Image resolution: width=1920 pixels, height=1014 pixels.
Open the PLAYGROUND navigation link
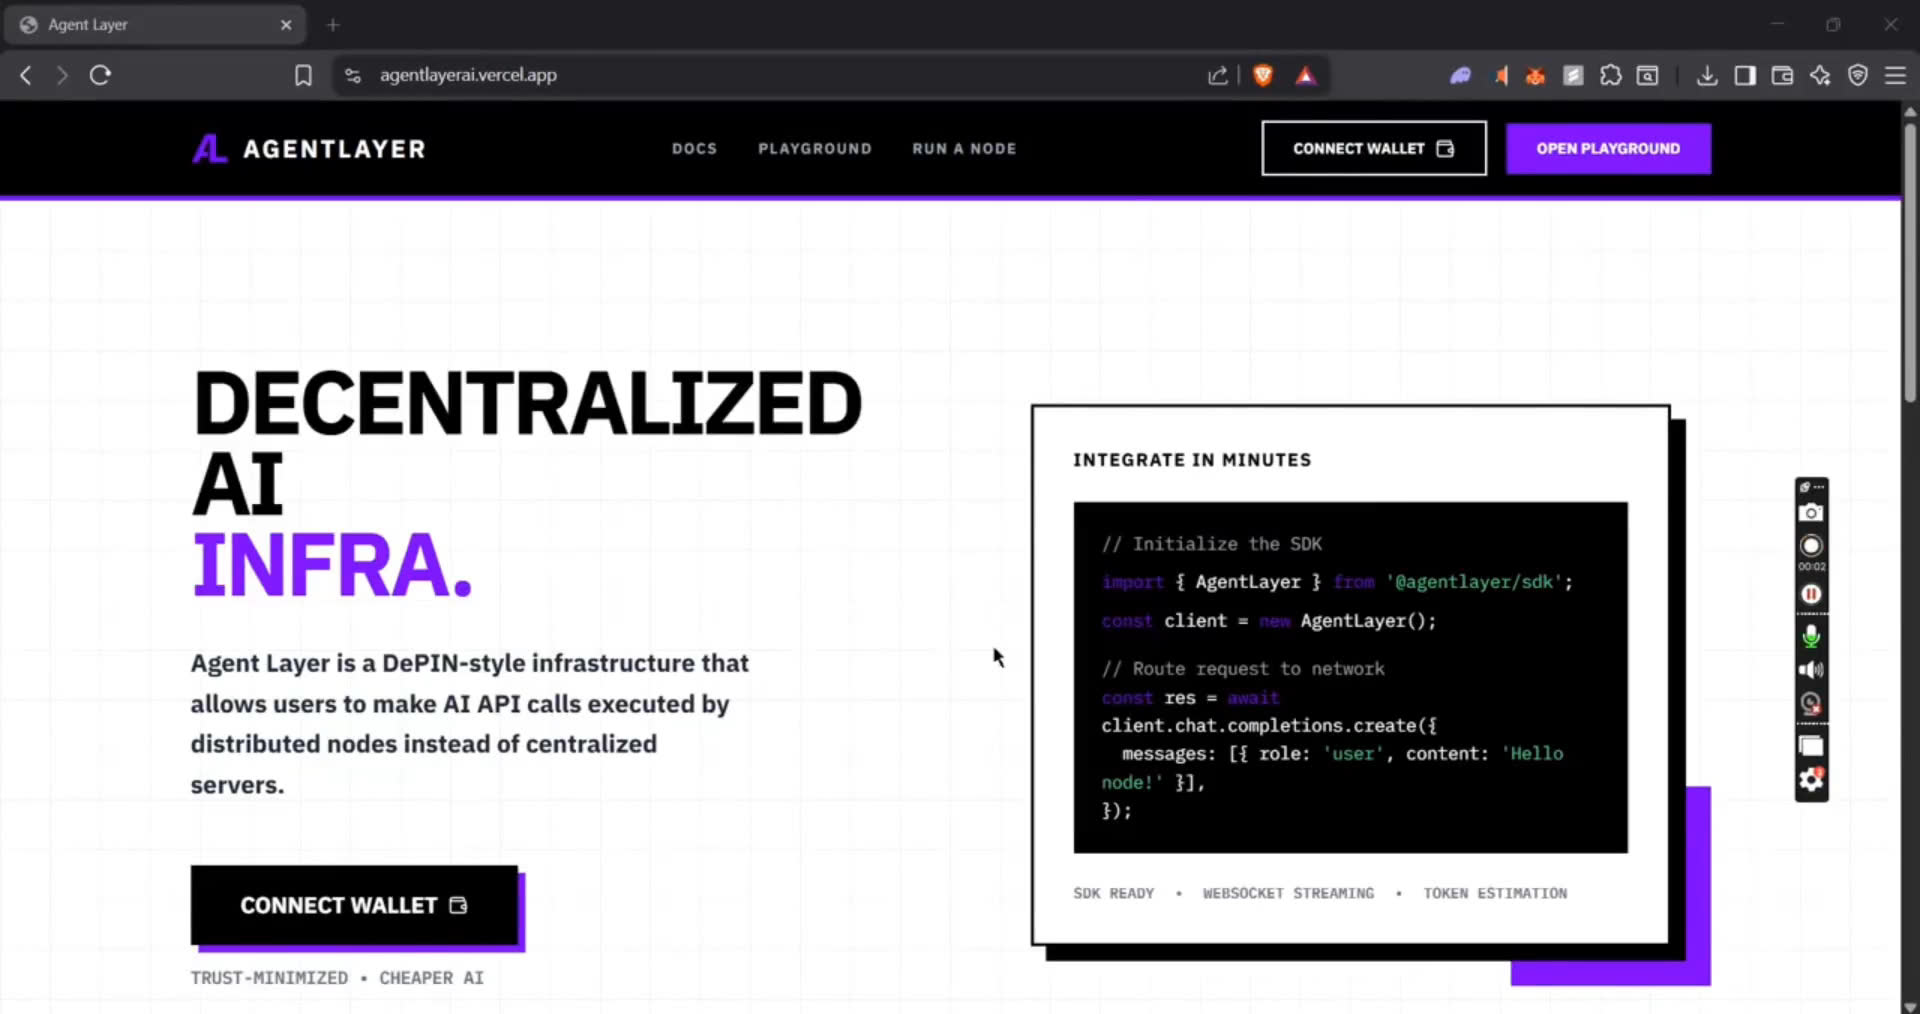tap(815, 148)
